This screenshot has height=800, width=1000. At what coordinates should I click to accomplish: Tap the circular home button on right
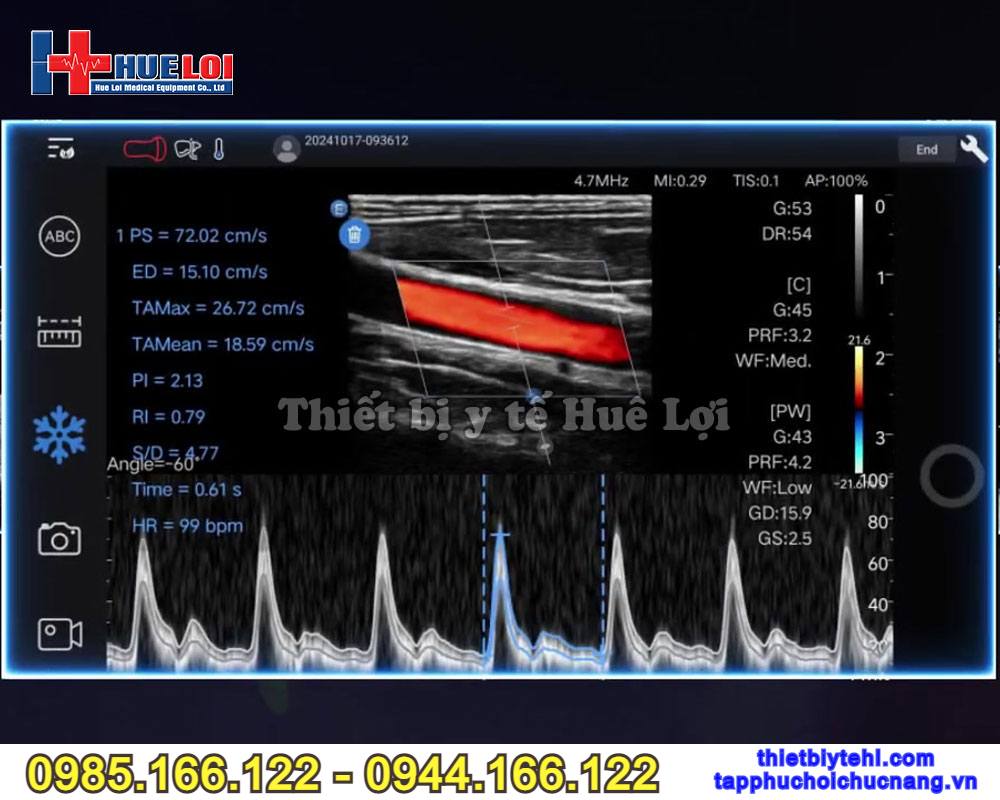(x=951, y=476)
